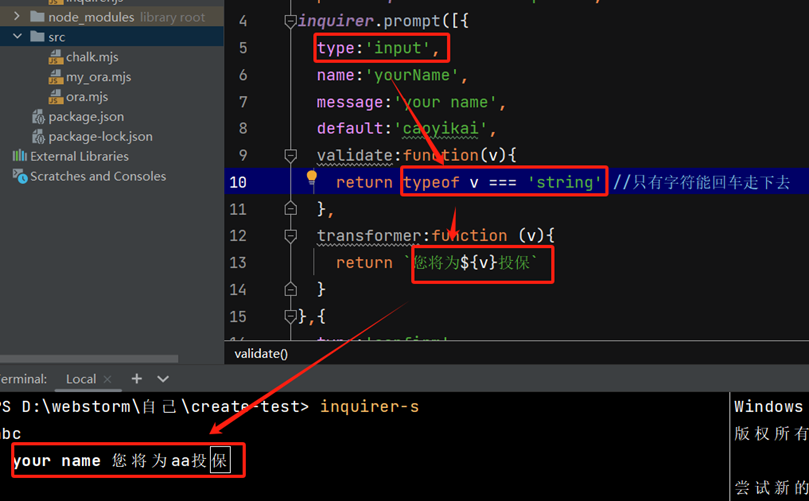
Task: Click the my_ora.mjs JS file icon
Action: pyautogui.click(x=56, y=77)
